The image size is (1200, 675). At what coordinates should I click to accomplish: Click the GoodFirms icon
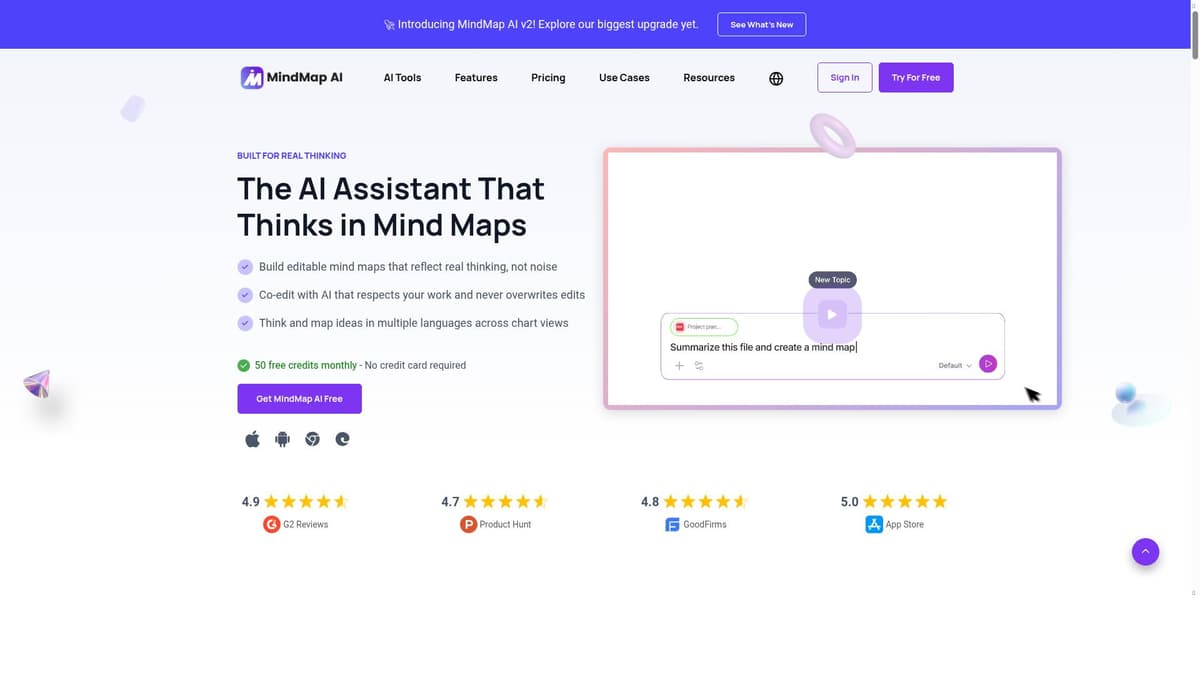click(x=671, y=523)
